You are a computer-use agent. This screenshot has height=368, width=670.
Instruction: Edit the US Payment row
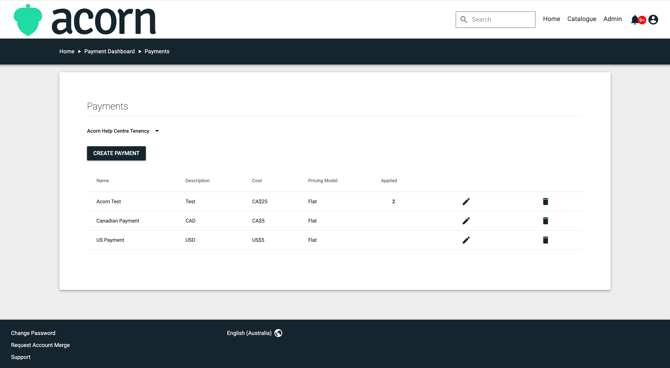coord(466,240)
